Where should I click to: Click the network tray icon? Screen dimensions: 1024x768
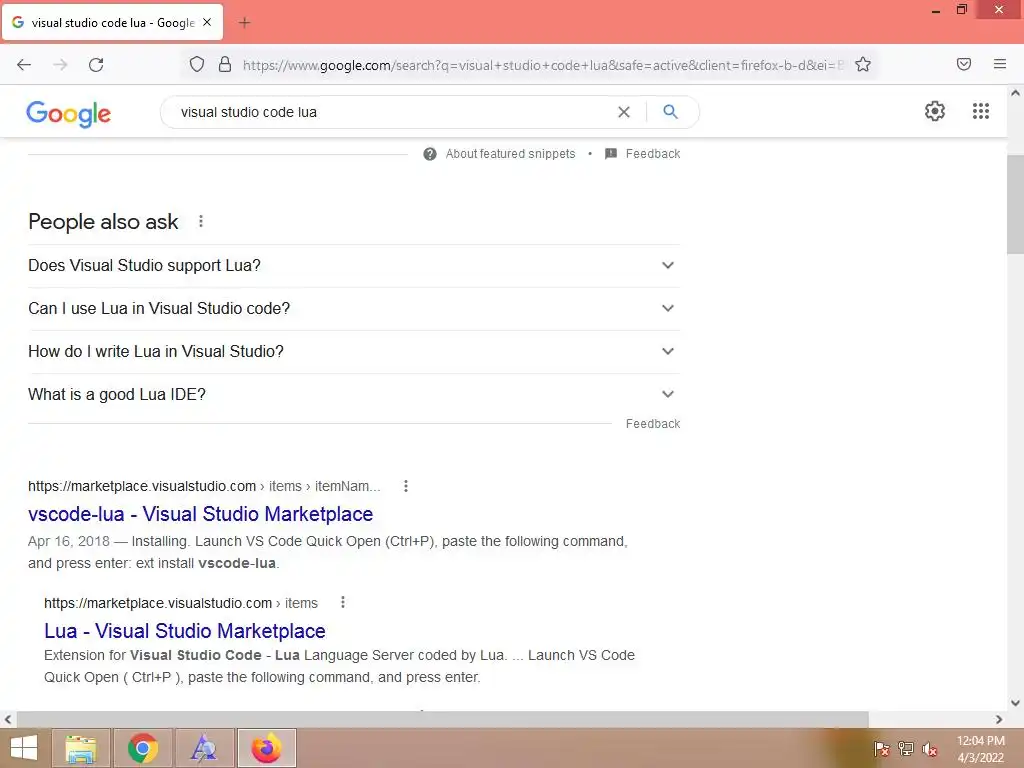tap(906, 748)
